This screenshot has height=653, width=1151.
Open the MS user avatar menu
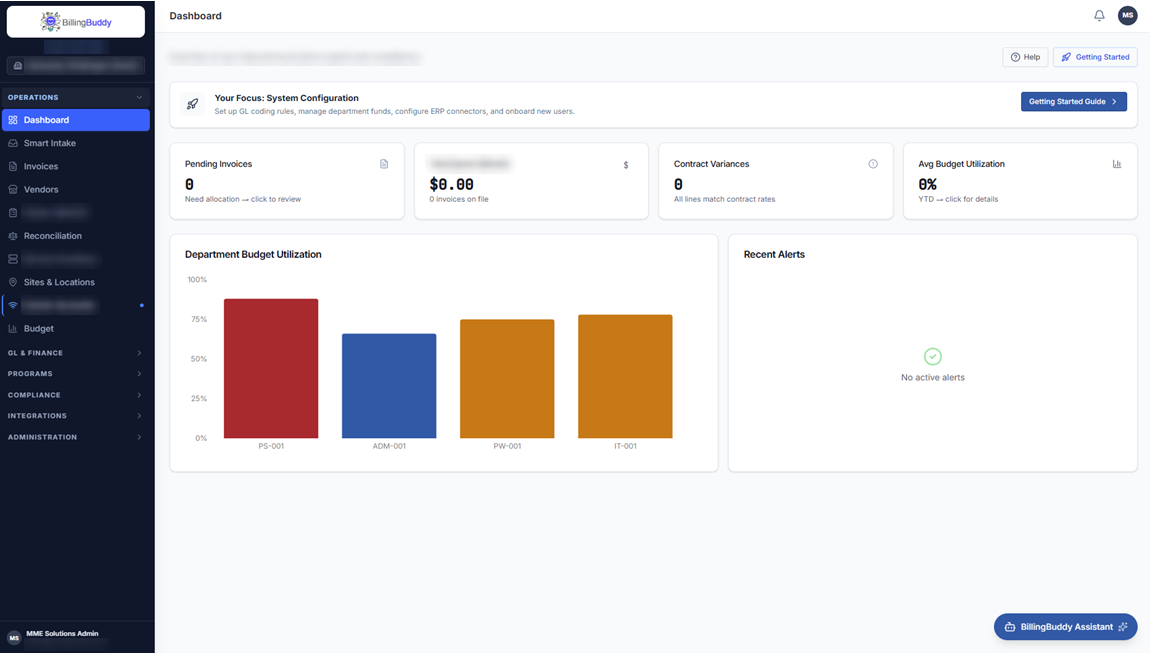(x=1128, y=15)
